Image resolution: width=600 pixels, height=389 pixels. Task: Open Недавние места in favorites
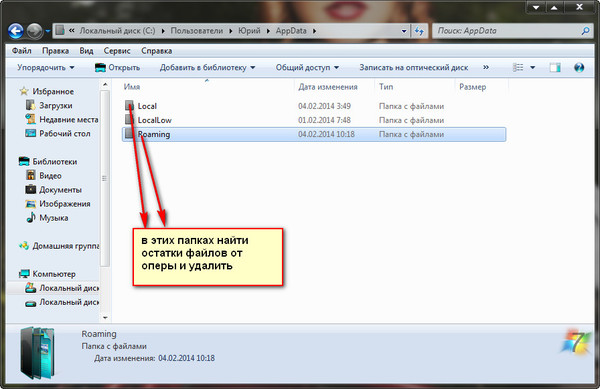coord(69,120)
